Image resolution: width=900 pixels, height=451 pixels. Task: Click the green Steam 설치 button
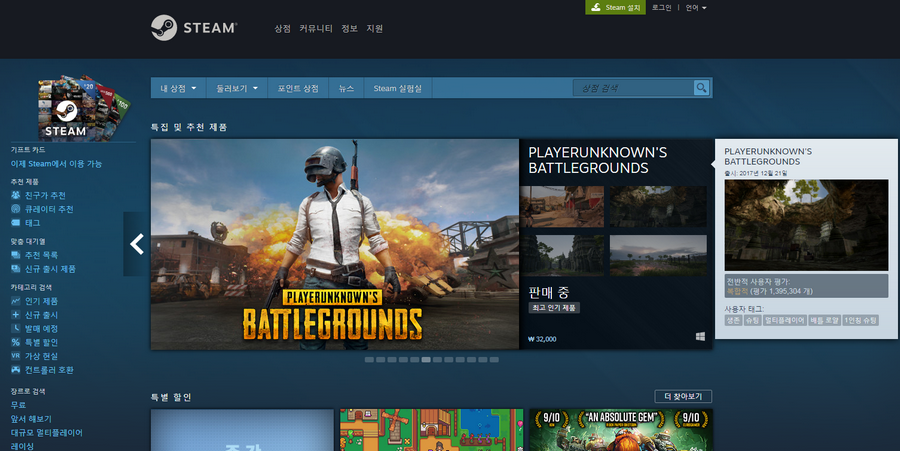click(x=615, y=7)
